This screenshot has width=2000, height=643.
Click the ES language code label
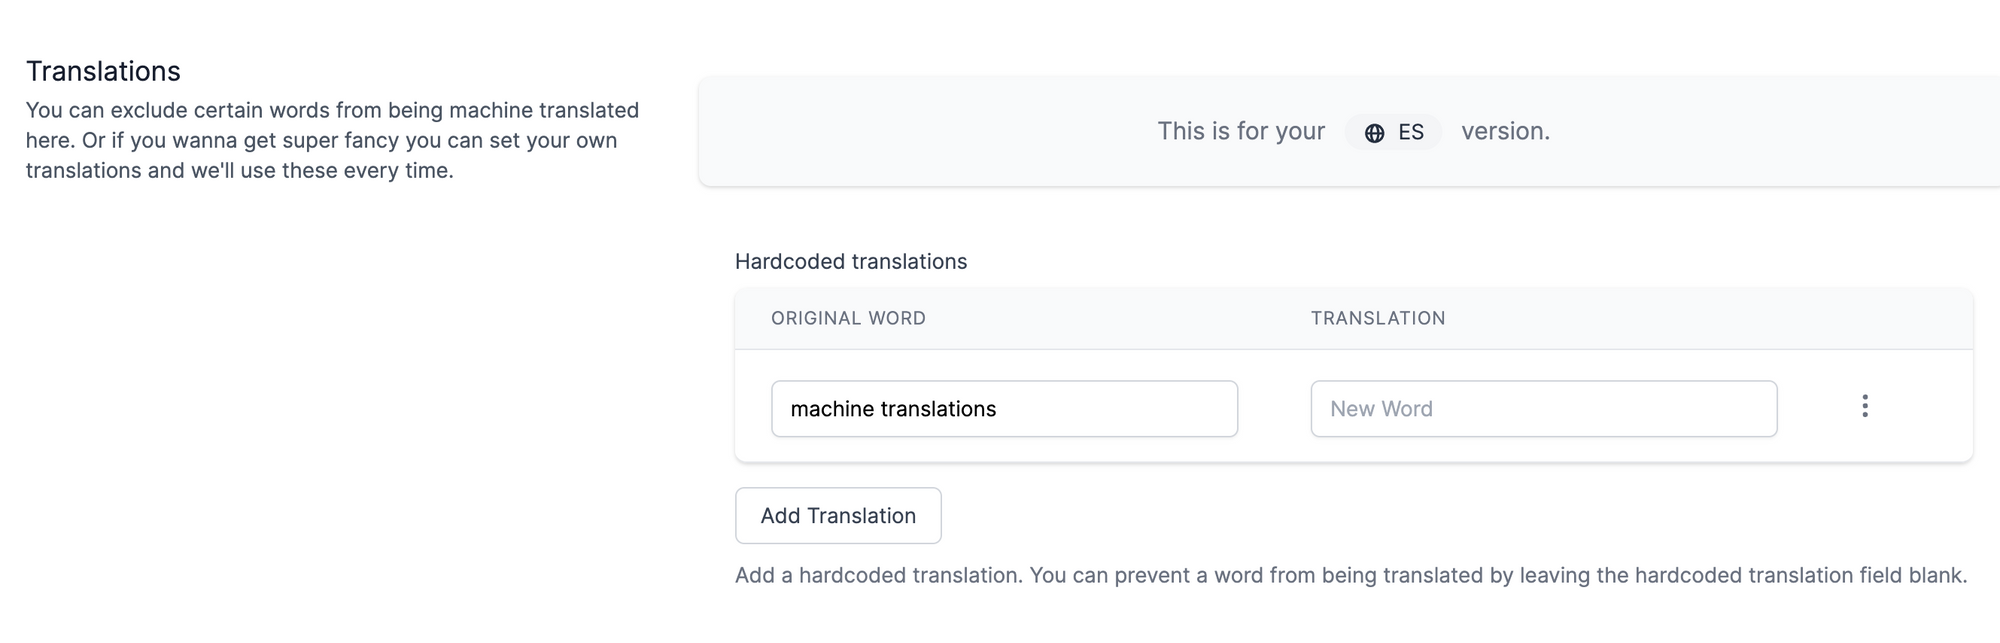1411,132
